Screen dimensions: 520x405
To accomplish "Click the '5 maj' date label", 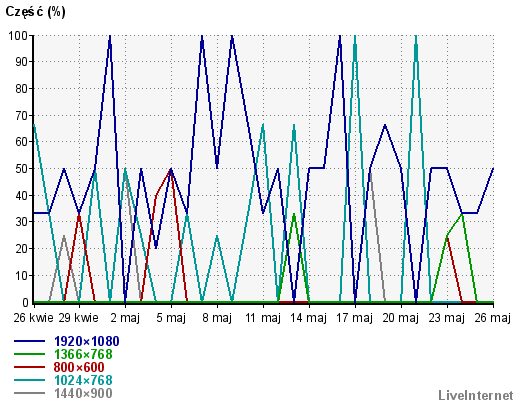I will point(171,318).
